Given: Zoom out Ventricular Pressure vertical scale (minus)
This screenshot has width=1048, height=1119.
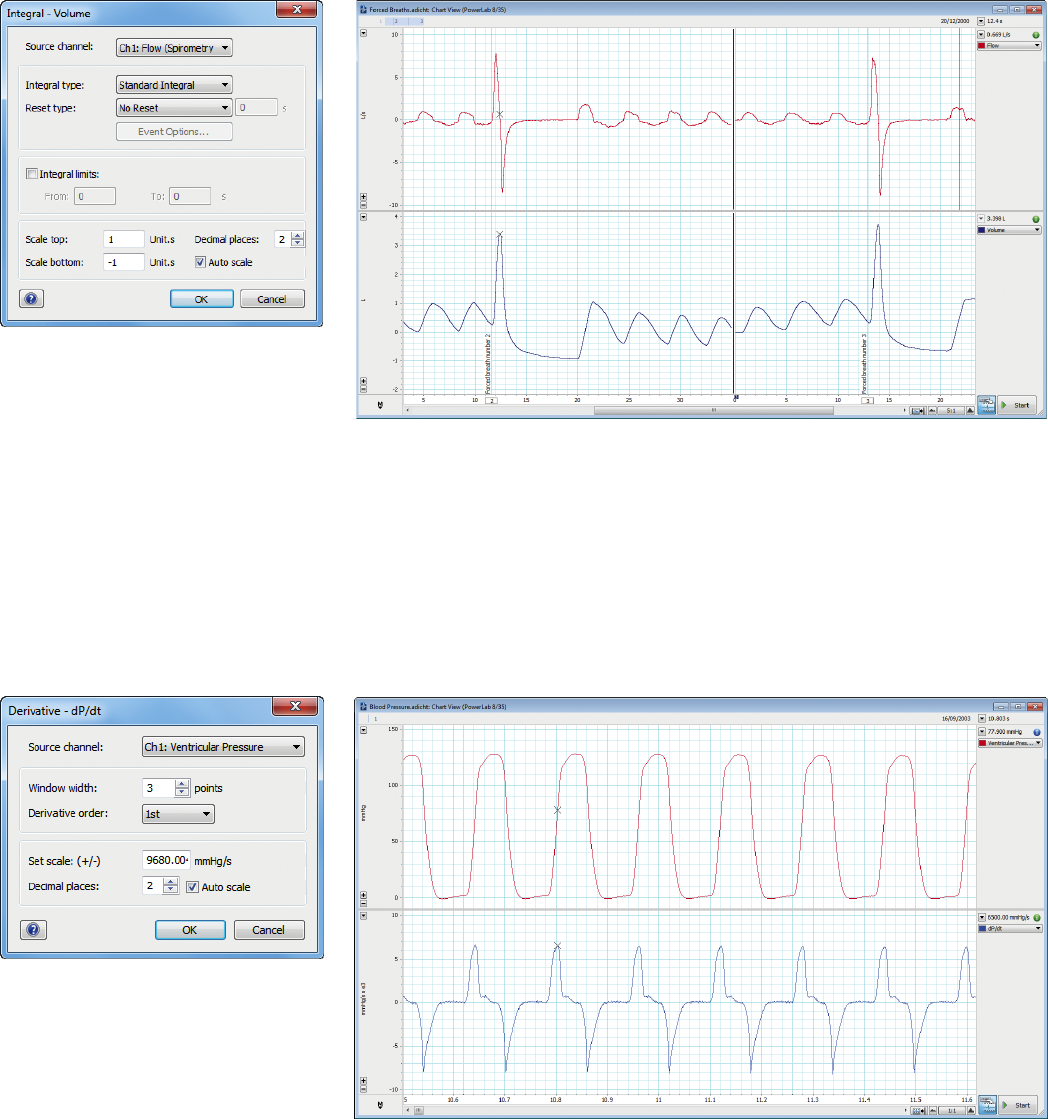Looking at the screenshot, I should (x=363, y=902).
